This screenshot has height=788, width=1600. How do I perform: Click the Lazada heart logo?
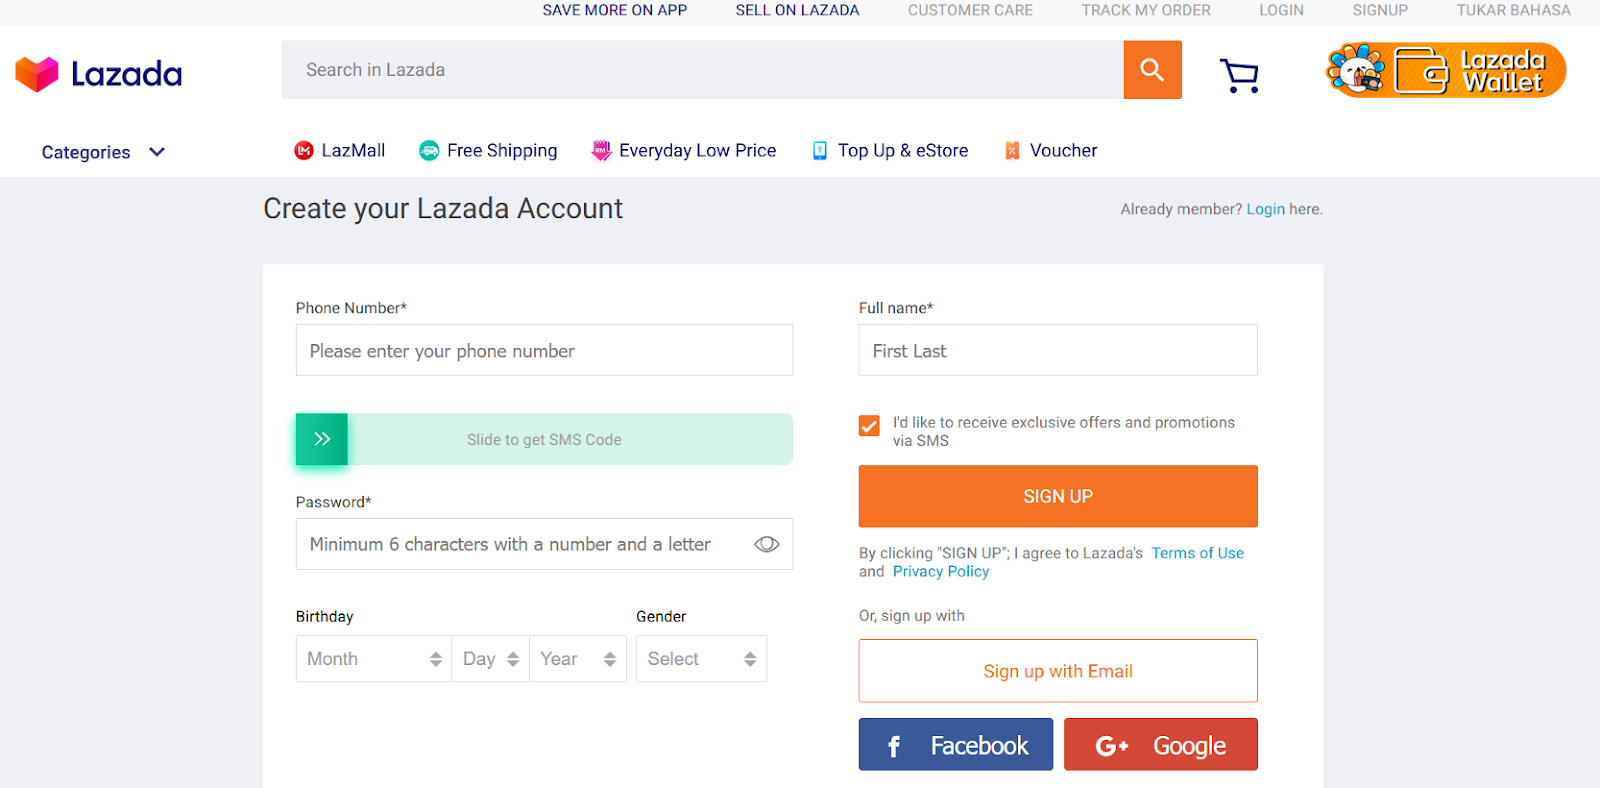tap(37, 74)
